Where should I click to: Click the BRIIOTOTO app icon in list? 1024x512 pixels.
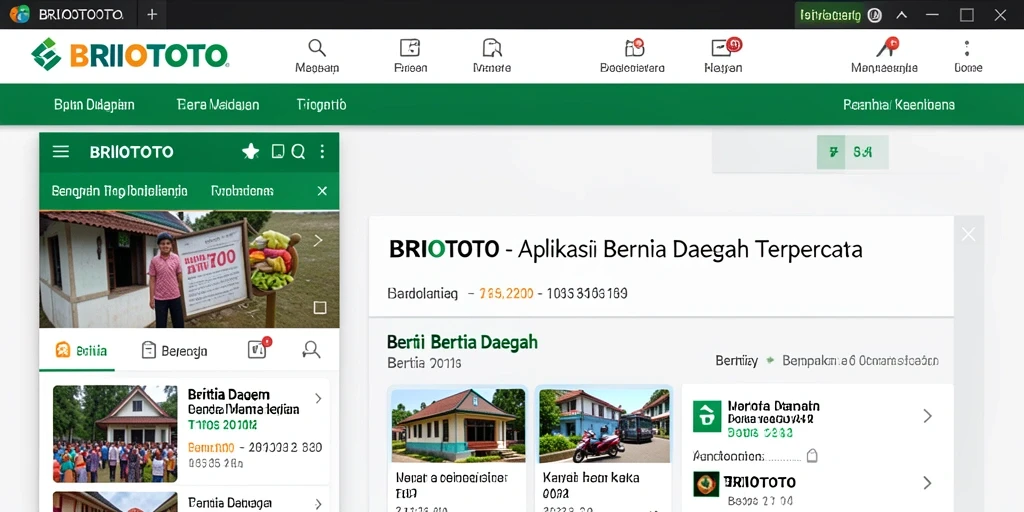pos(706,484)
